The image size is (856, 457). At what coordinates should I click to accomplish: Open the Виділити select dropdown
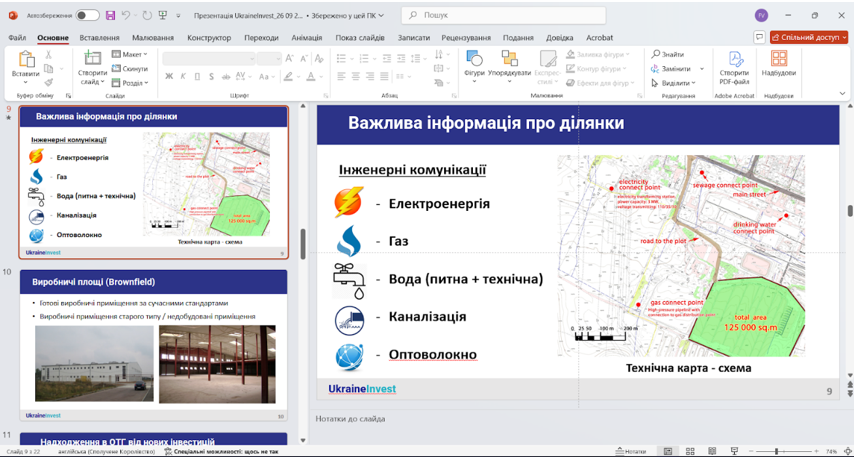click(674, 83)
